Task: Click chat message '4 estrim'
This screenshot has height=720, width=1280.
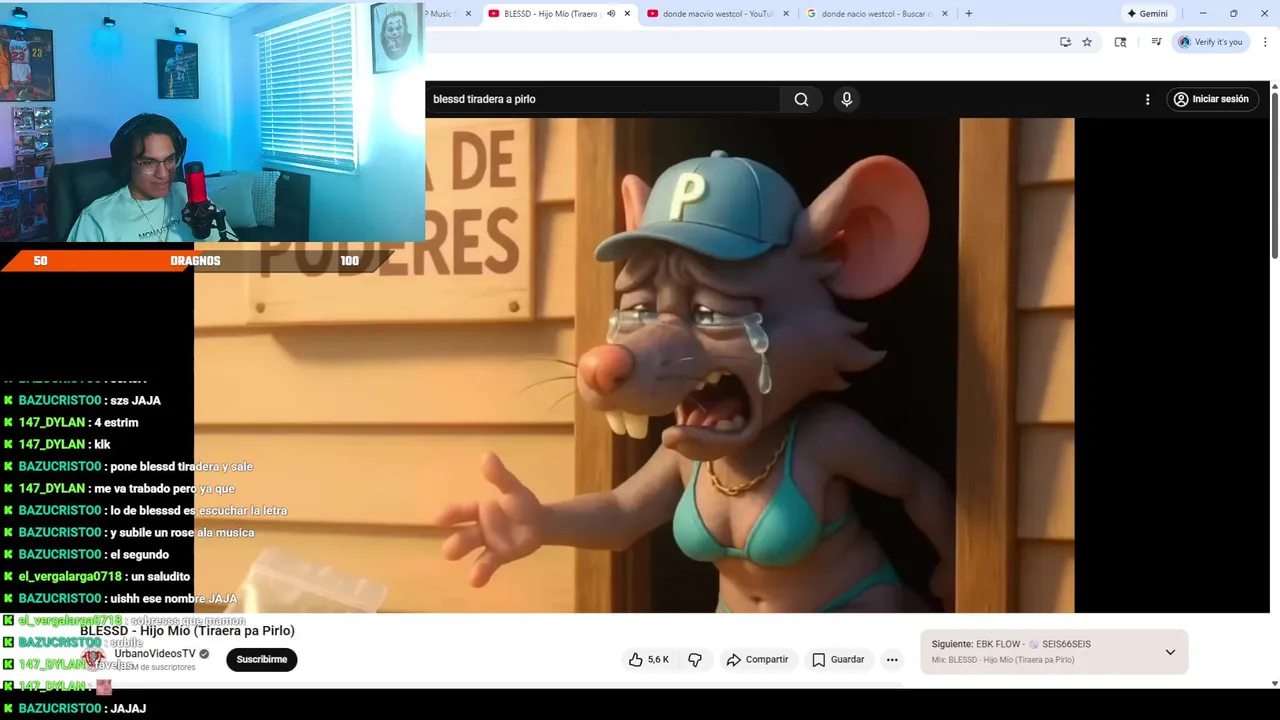Action: [x=116, y=422]
